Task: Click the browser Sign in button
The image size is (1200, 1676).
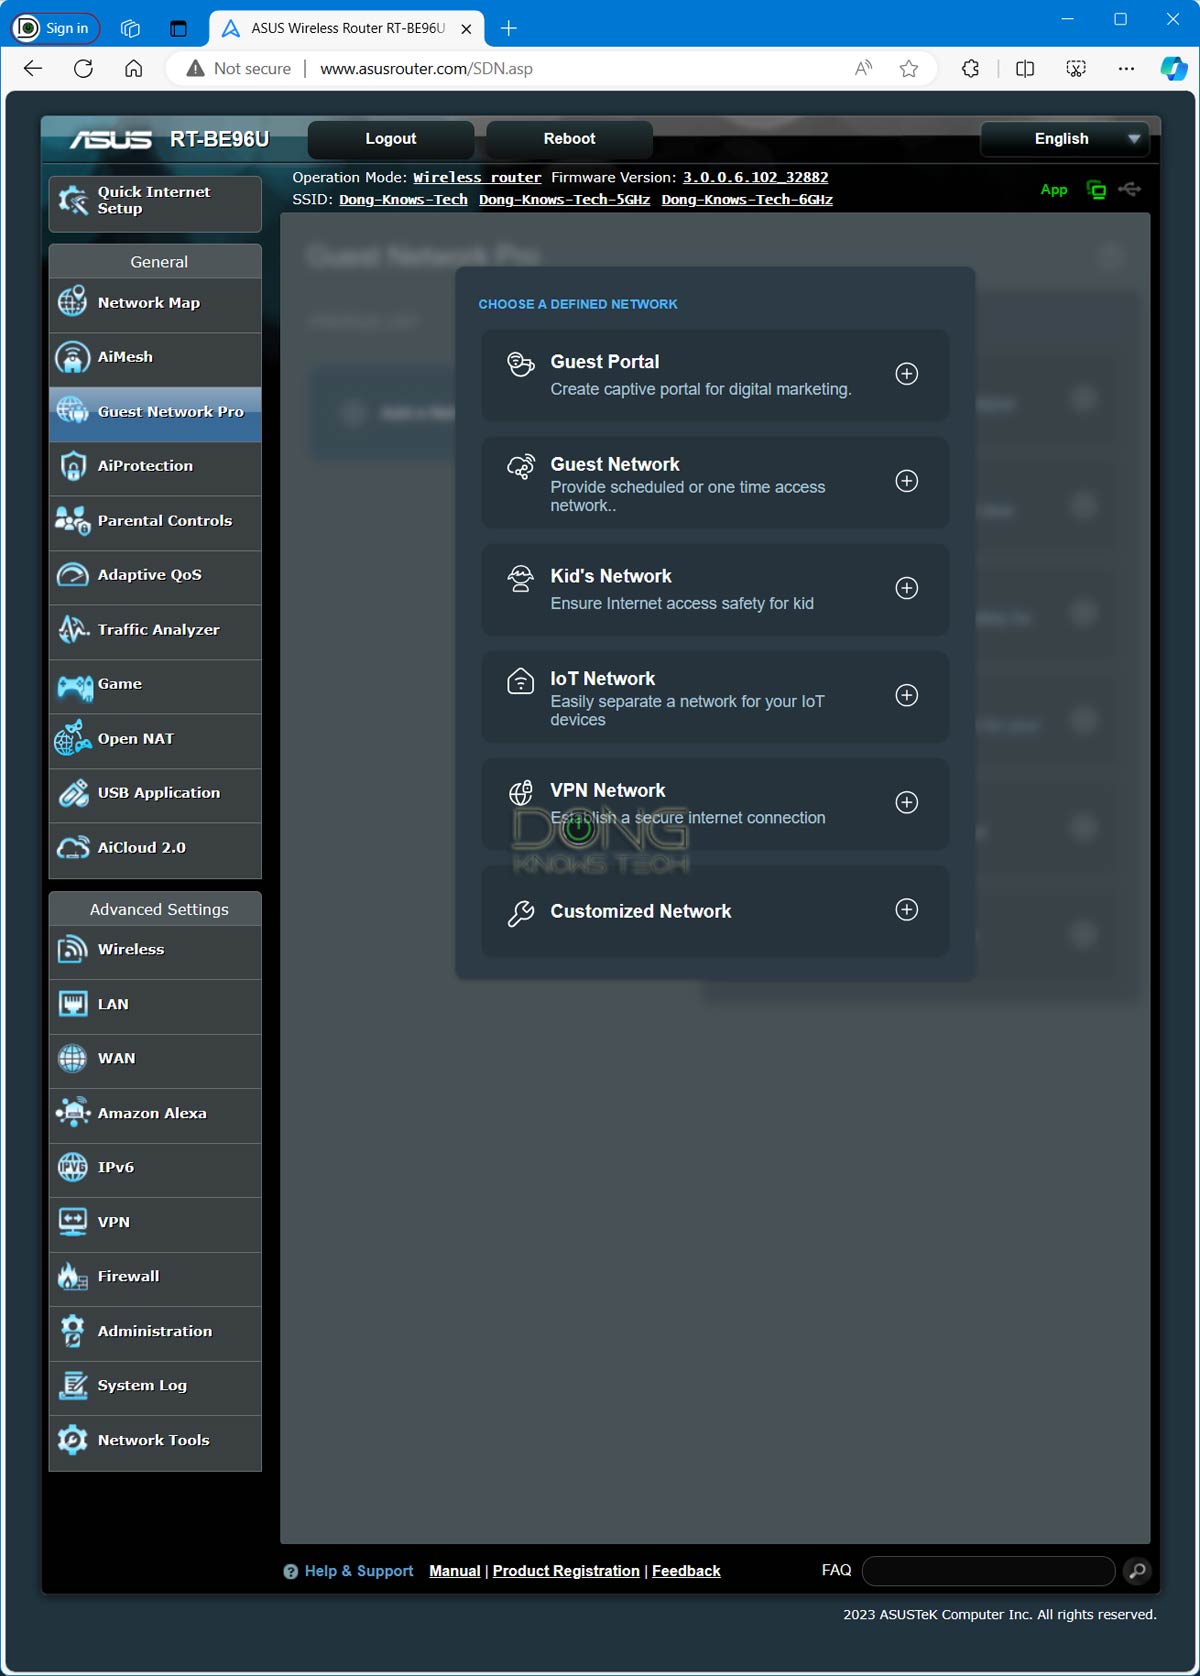Action: (x=56, y=28)
